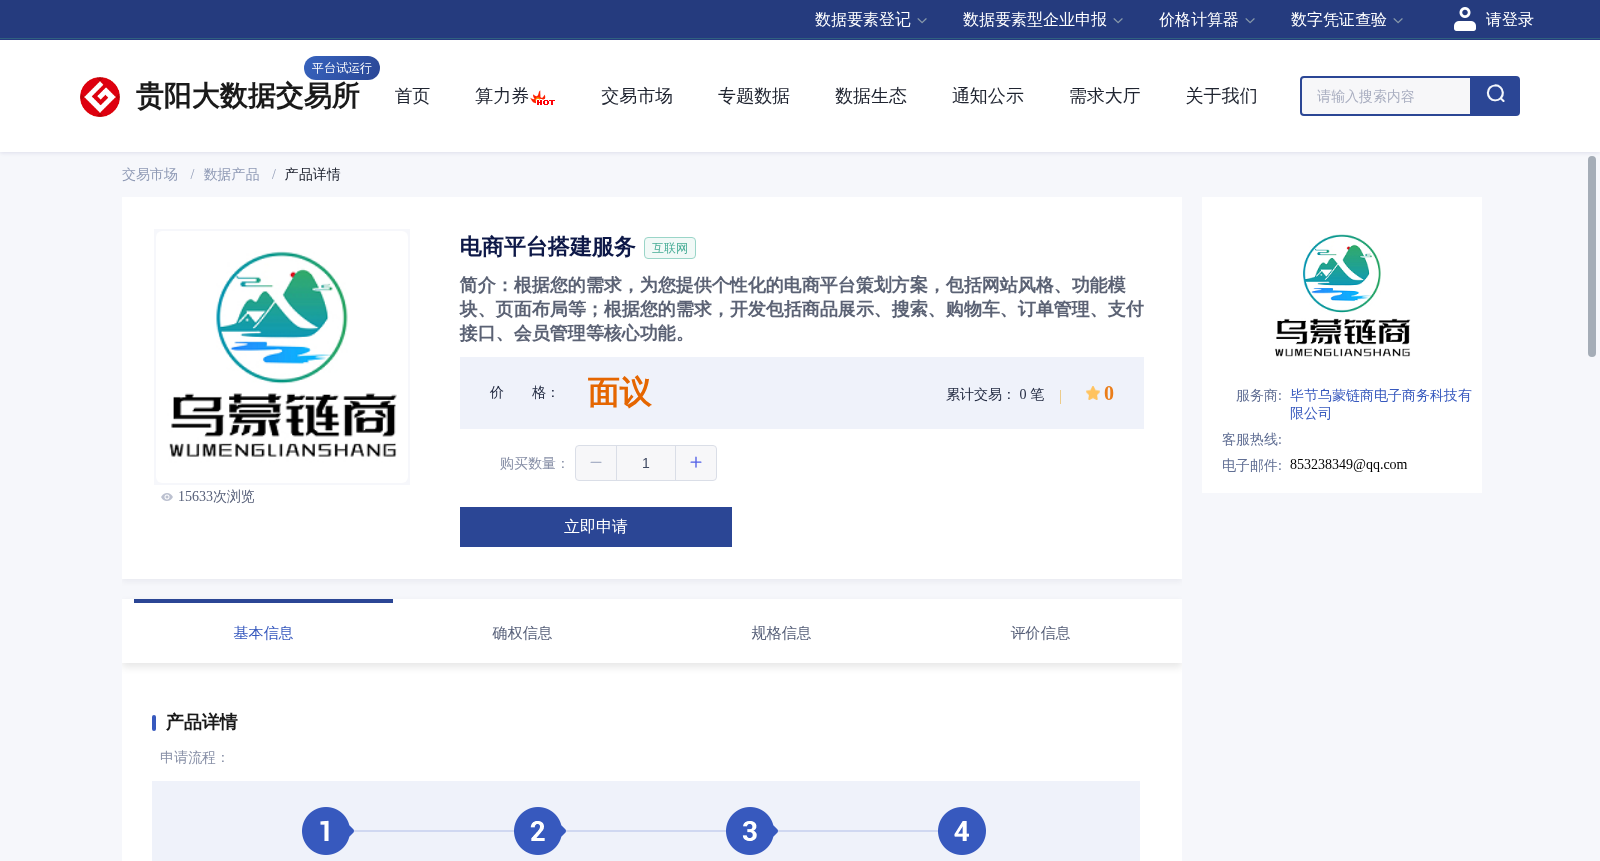
Task: Increase purchase quantity with plus button
Action: [696, 463]
